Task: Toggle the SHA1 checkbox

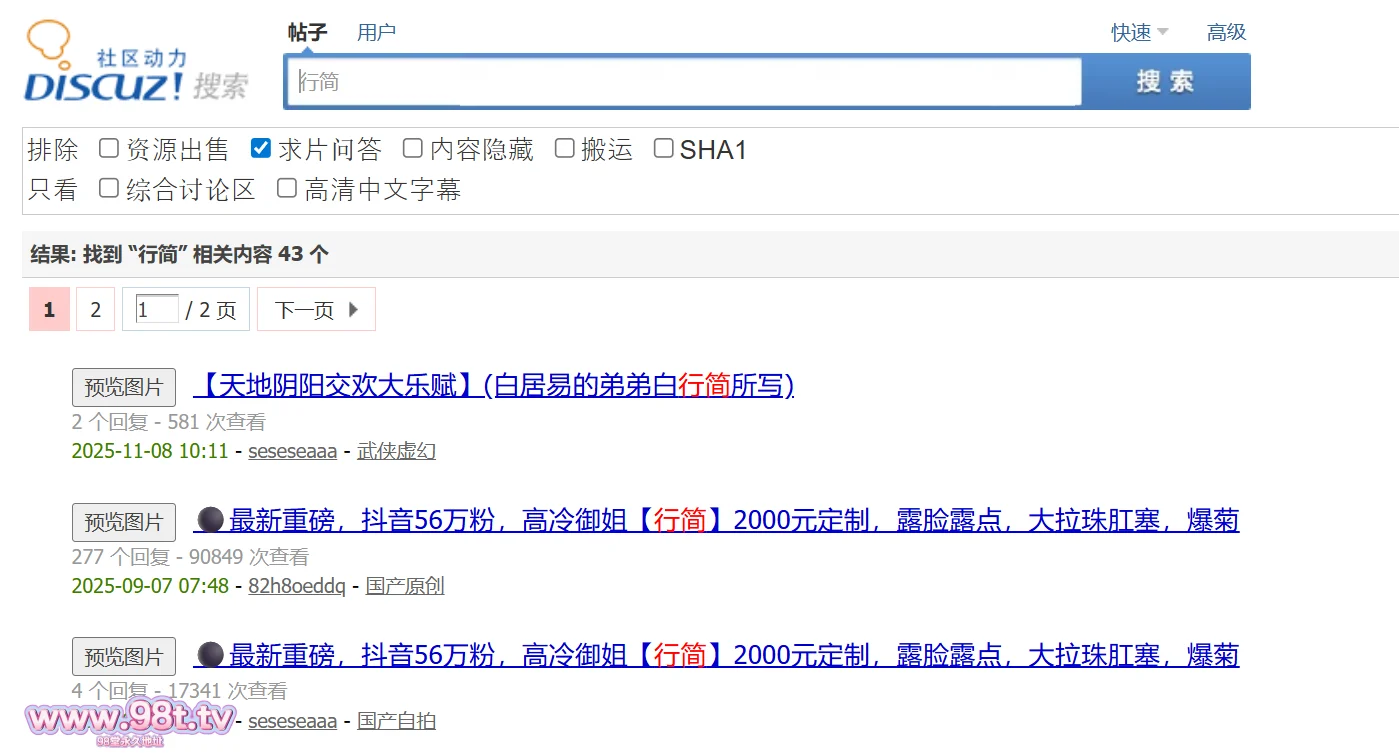Action: (x=664, y=149)
